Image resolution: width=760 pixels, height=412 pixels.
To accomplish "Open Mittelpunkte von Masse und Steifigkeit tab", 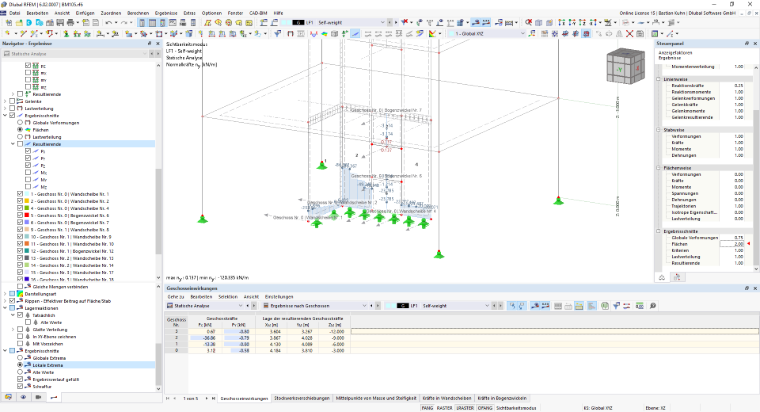I will tap(376, 398).
